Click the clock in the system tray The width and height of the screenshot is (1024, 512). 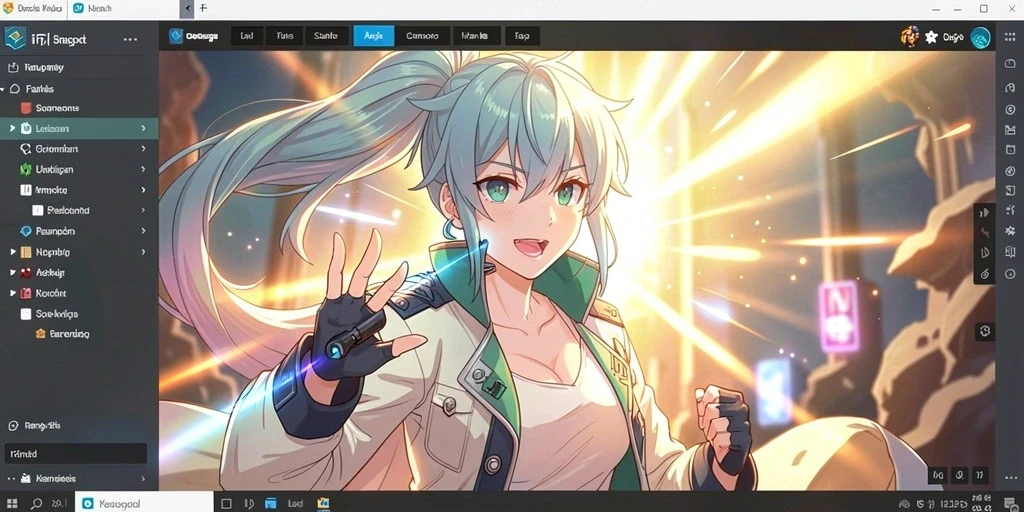[954, 504]
